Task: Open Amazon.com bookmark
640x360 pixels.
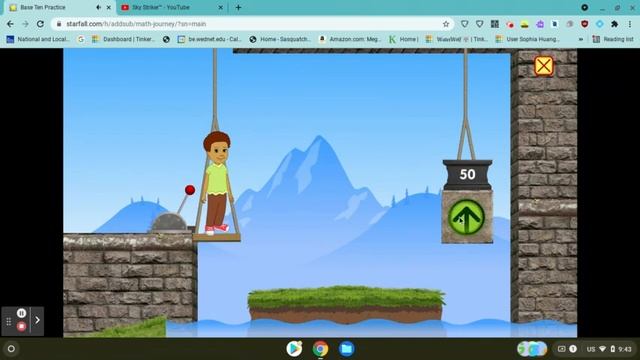Action: pyautogui.click(x=350, y=39)
